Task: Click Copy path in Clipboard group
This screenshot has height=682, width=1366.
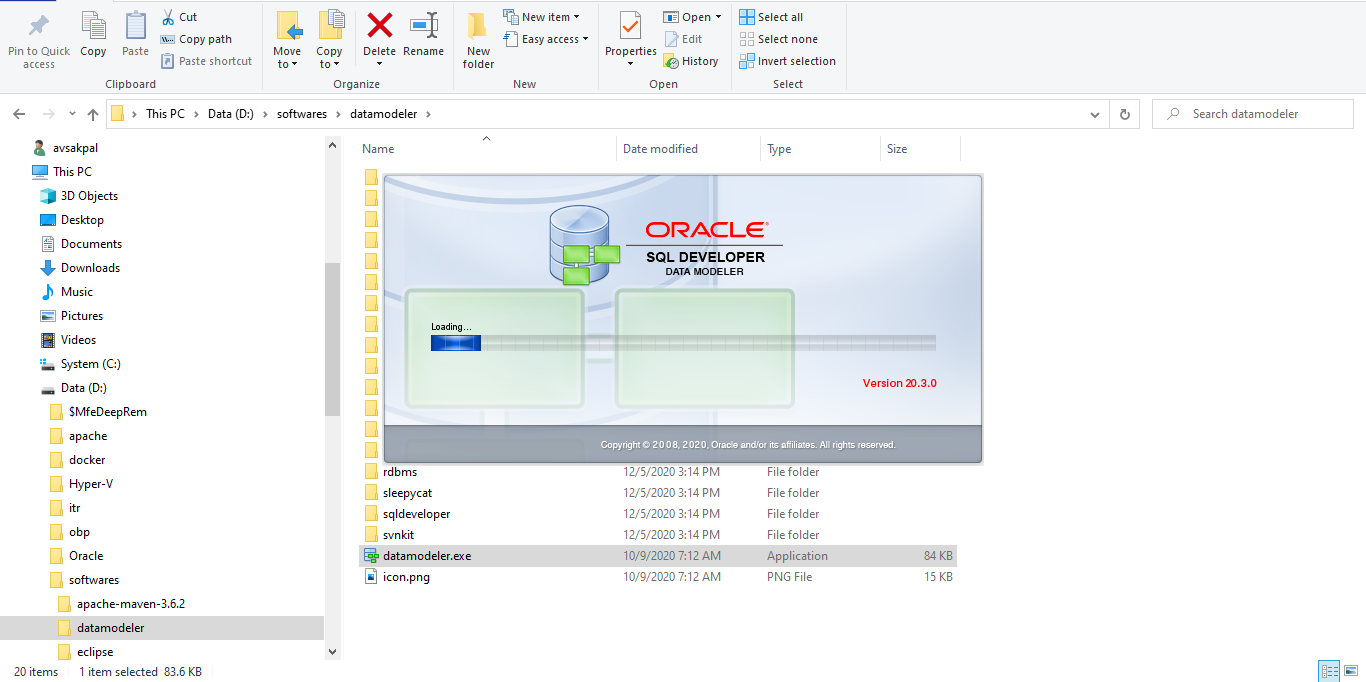Action: click(x=196, y=39)
